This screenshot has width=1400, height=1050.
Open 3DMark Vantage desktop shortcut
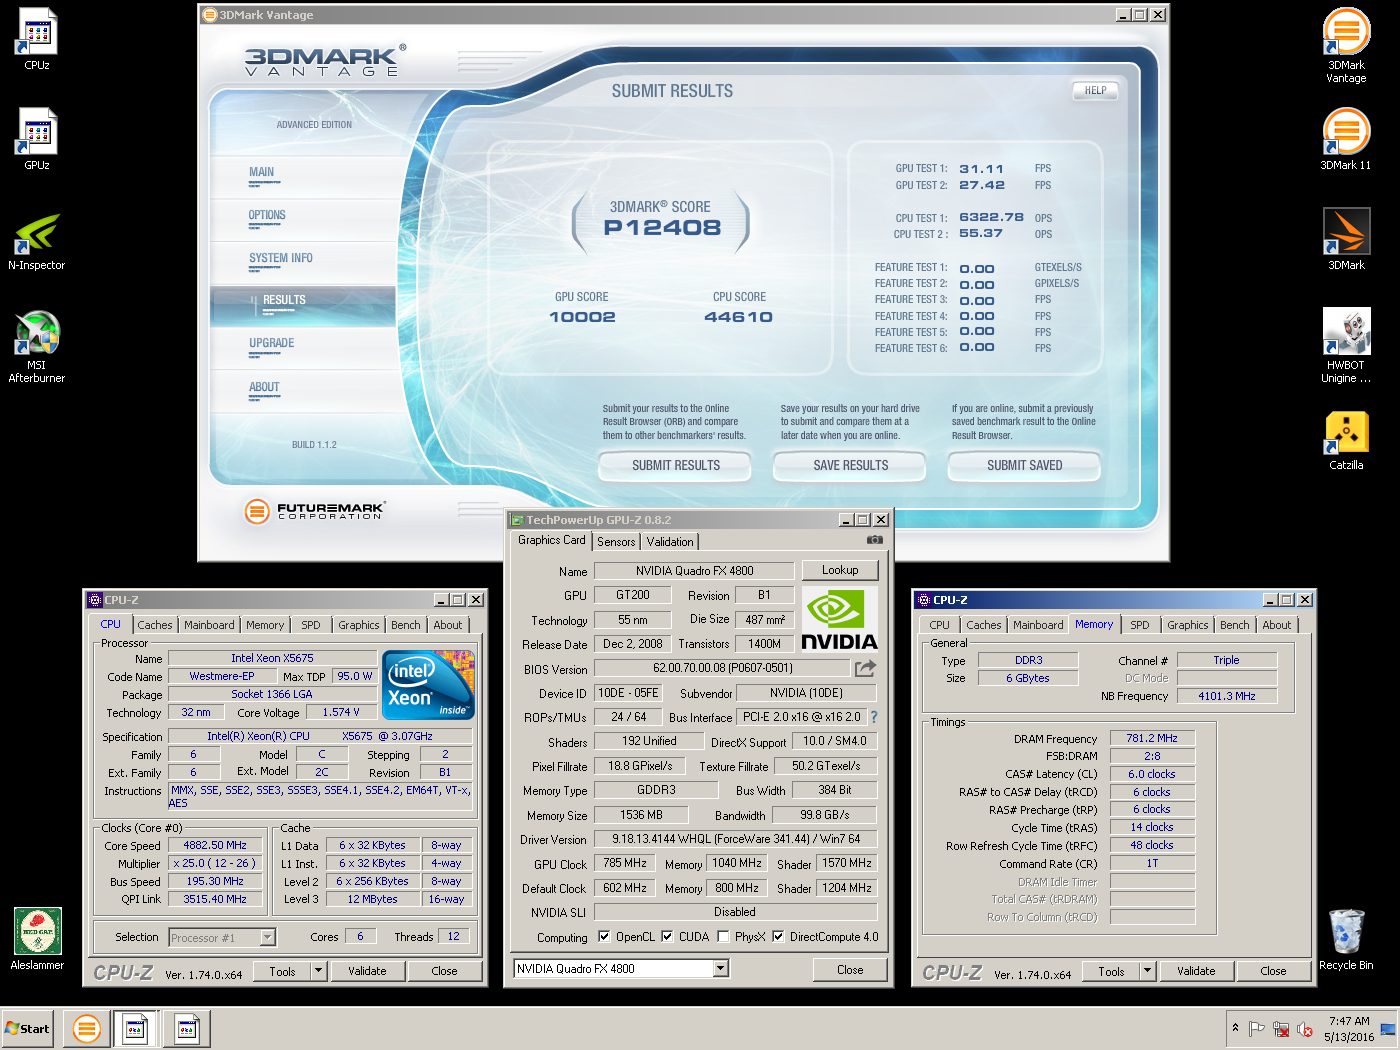tap(1346, 46)
